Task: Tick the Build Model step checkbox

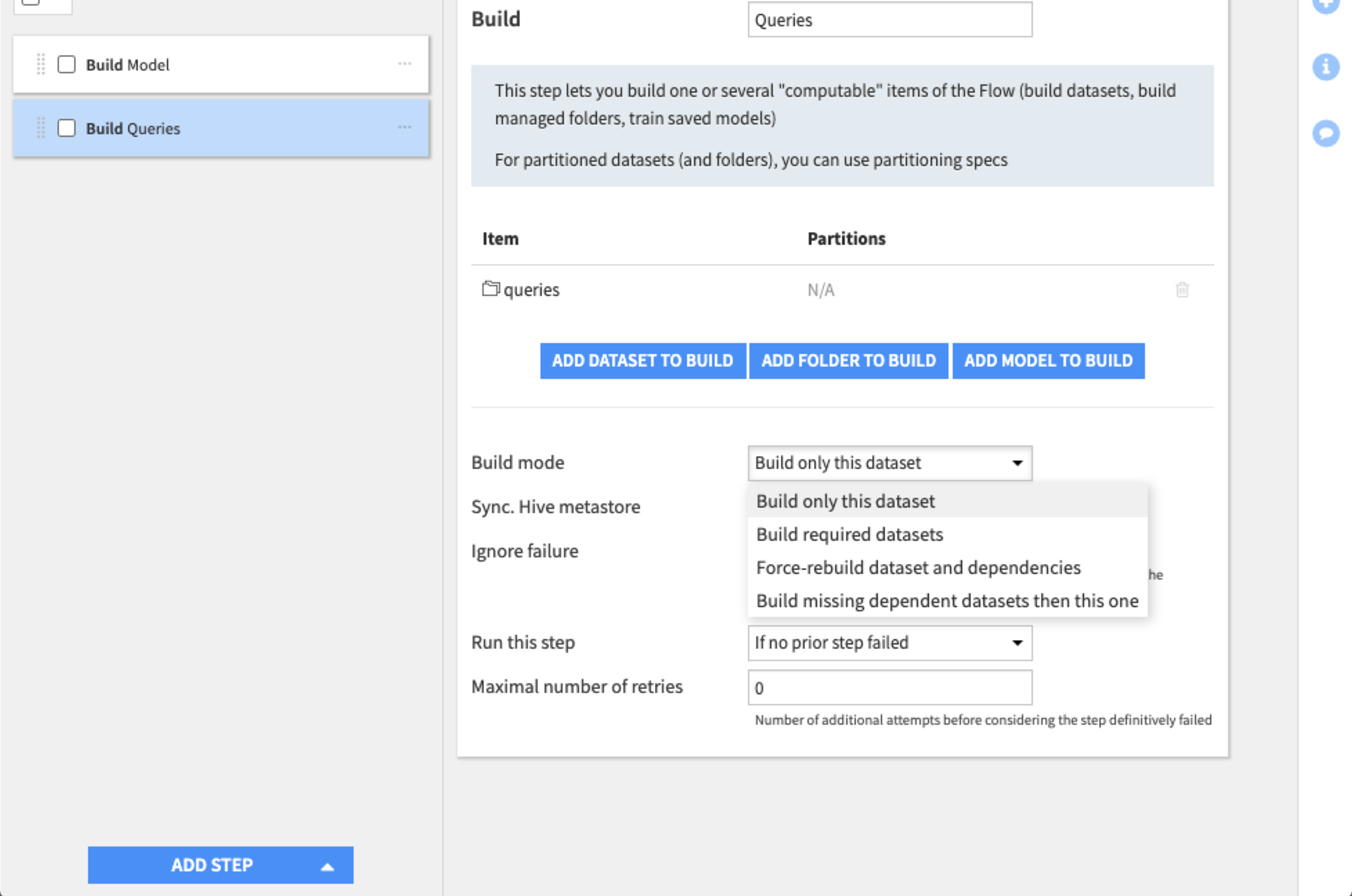Action: [67, 65]
